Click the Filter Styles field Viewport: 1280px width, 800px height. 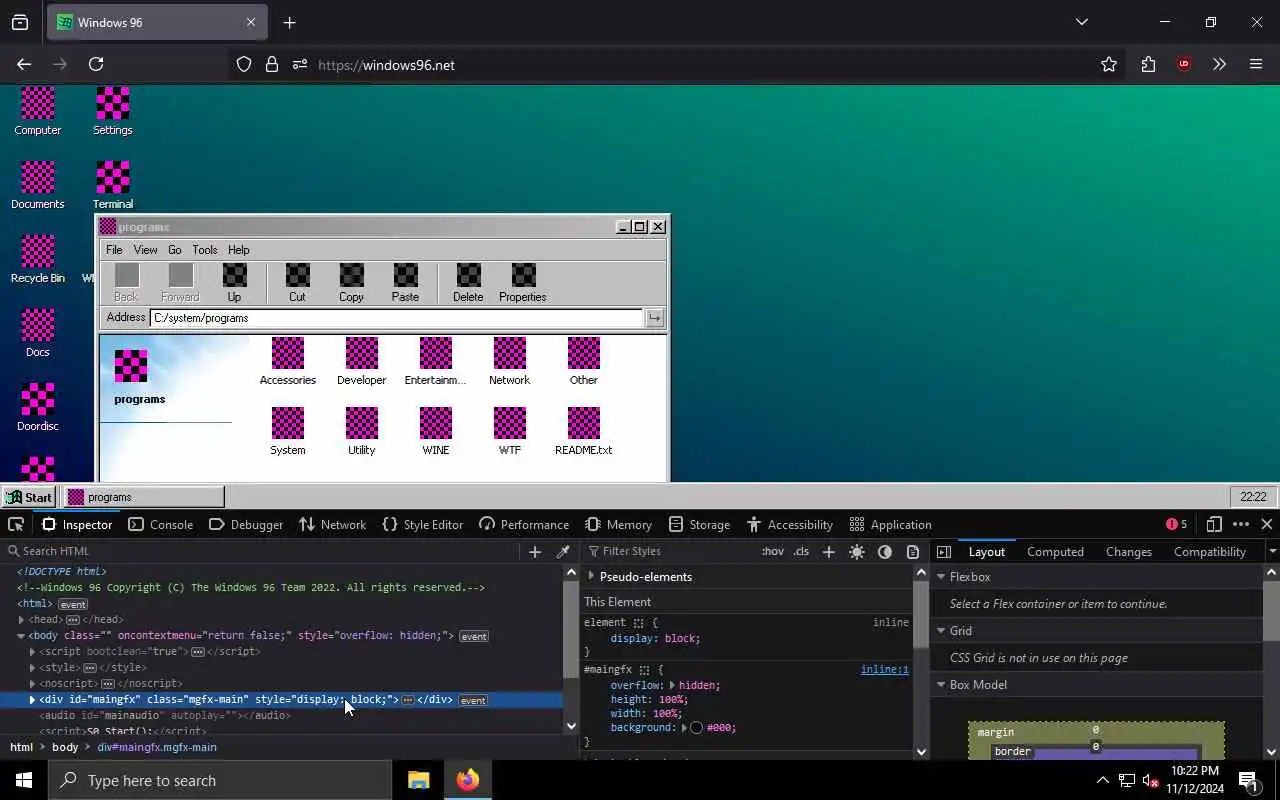click(x=671, y=551)
